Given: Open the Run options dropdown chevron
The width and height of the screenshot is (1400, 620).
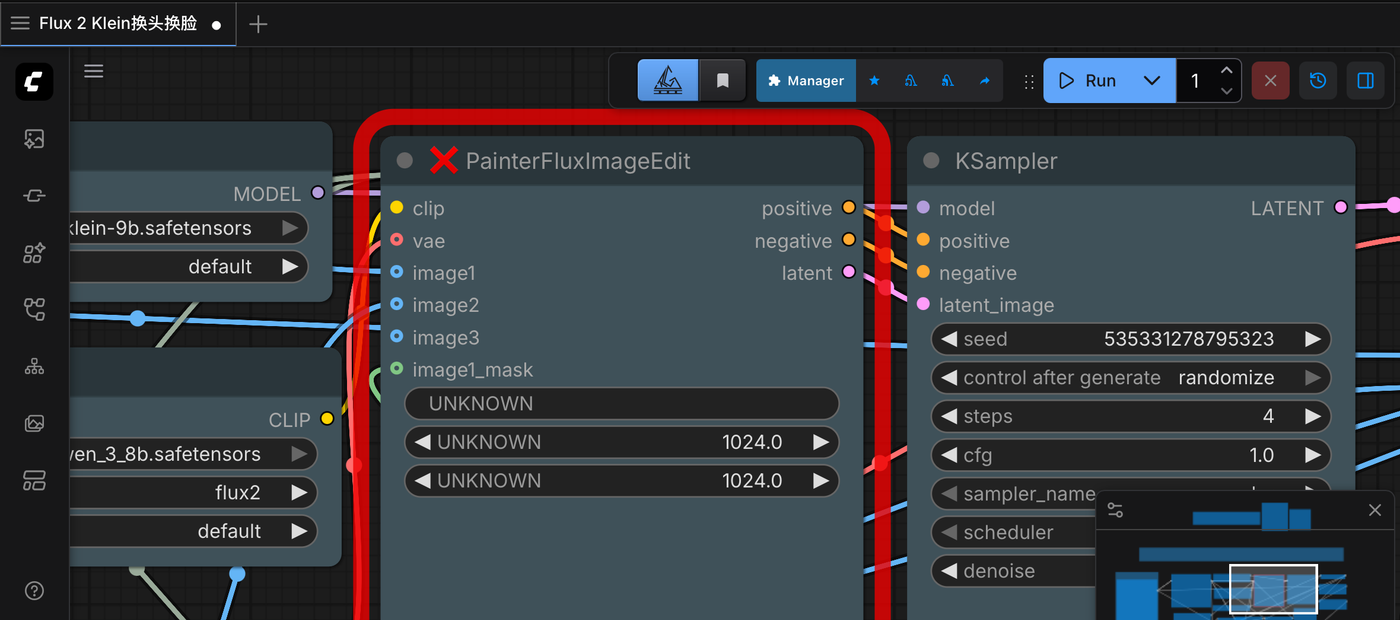Looking at the screenshot, I should point(1152,81).
